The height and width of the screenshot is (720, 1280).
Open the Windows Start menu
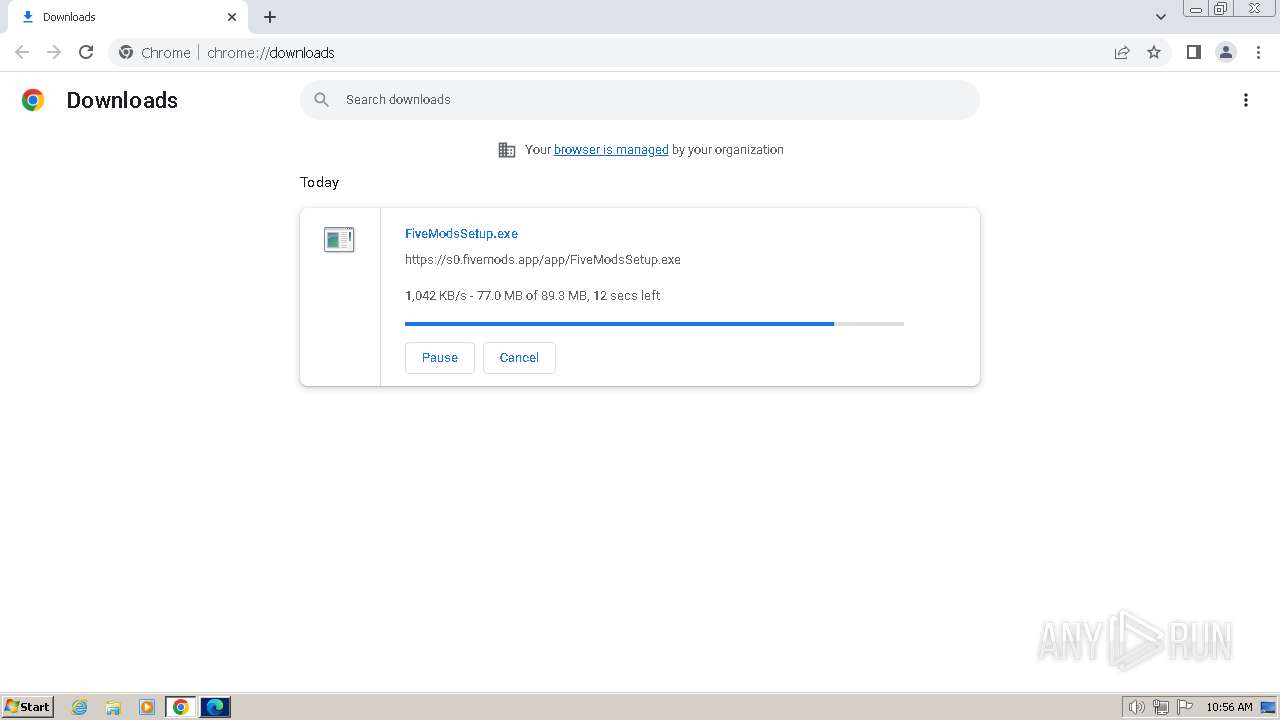tap(28, 707)
